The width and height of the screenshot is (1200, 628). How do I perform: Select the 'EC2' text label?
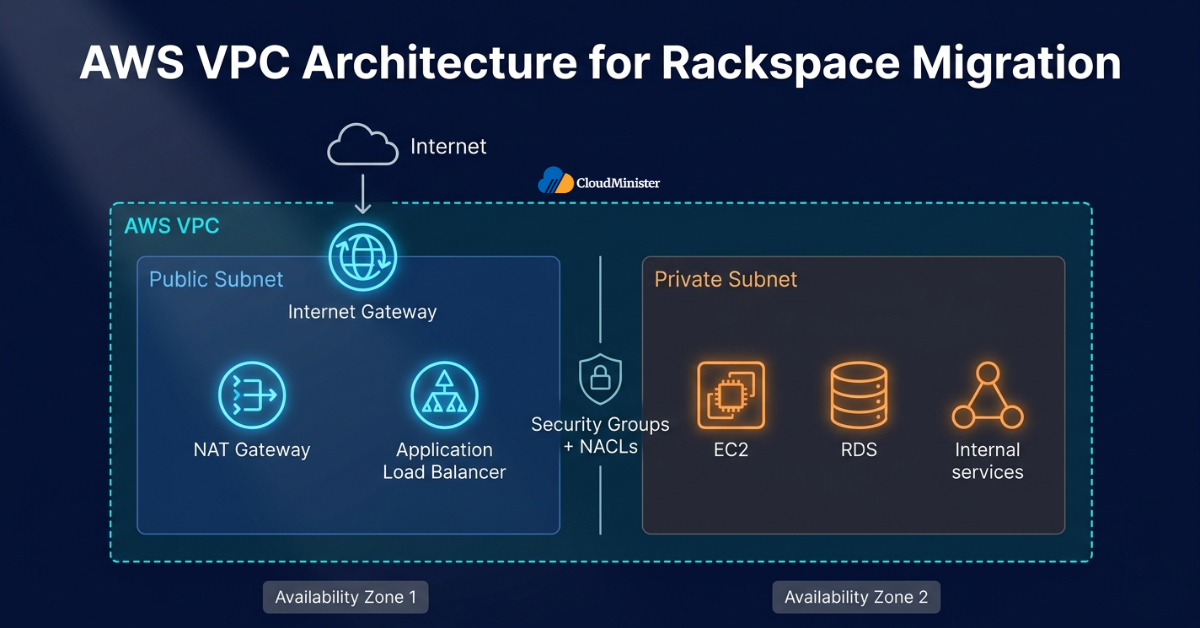tap(731, 450)
